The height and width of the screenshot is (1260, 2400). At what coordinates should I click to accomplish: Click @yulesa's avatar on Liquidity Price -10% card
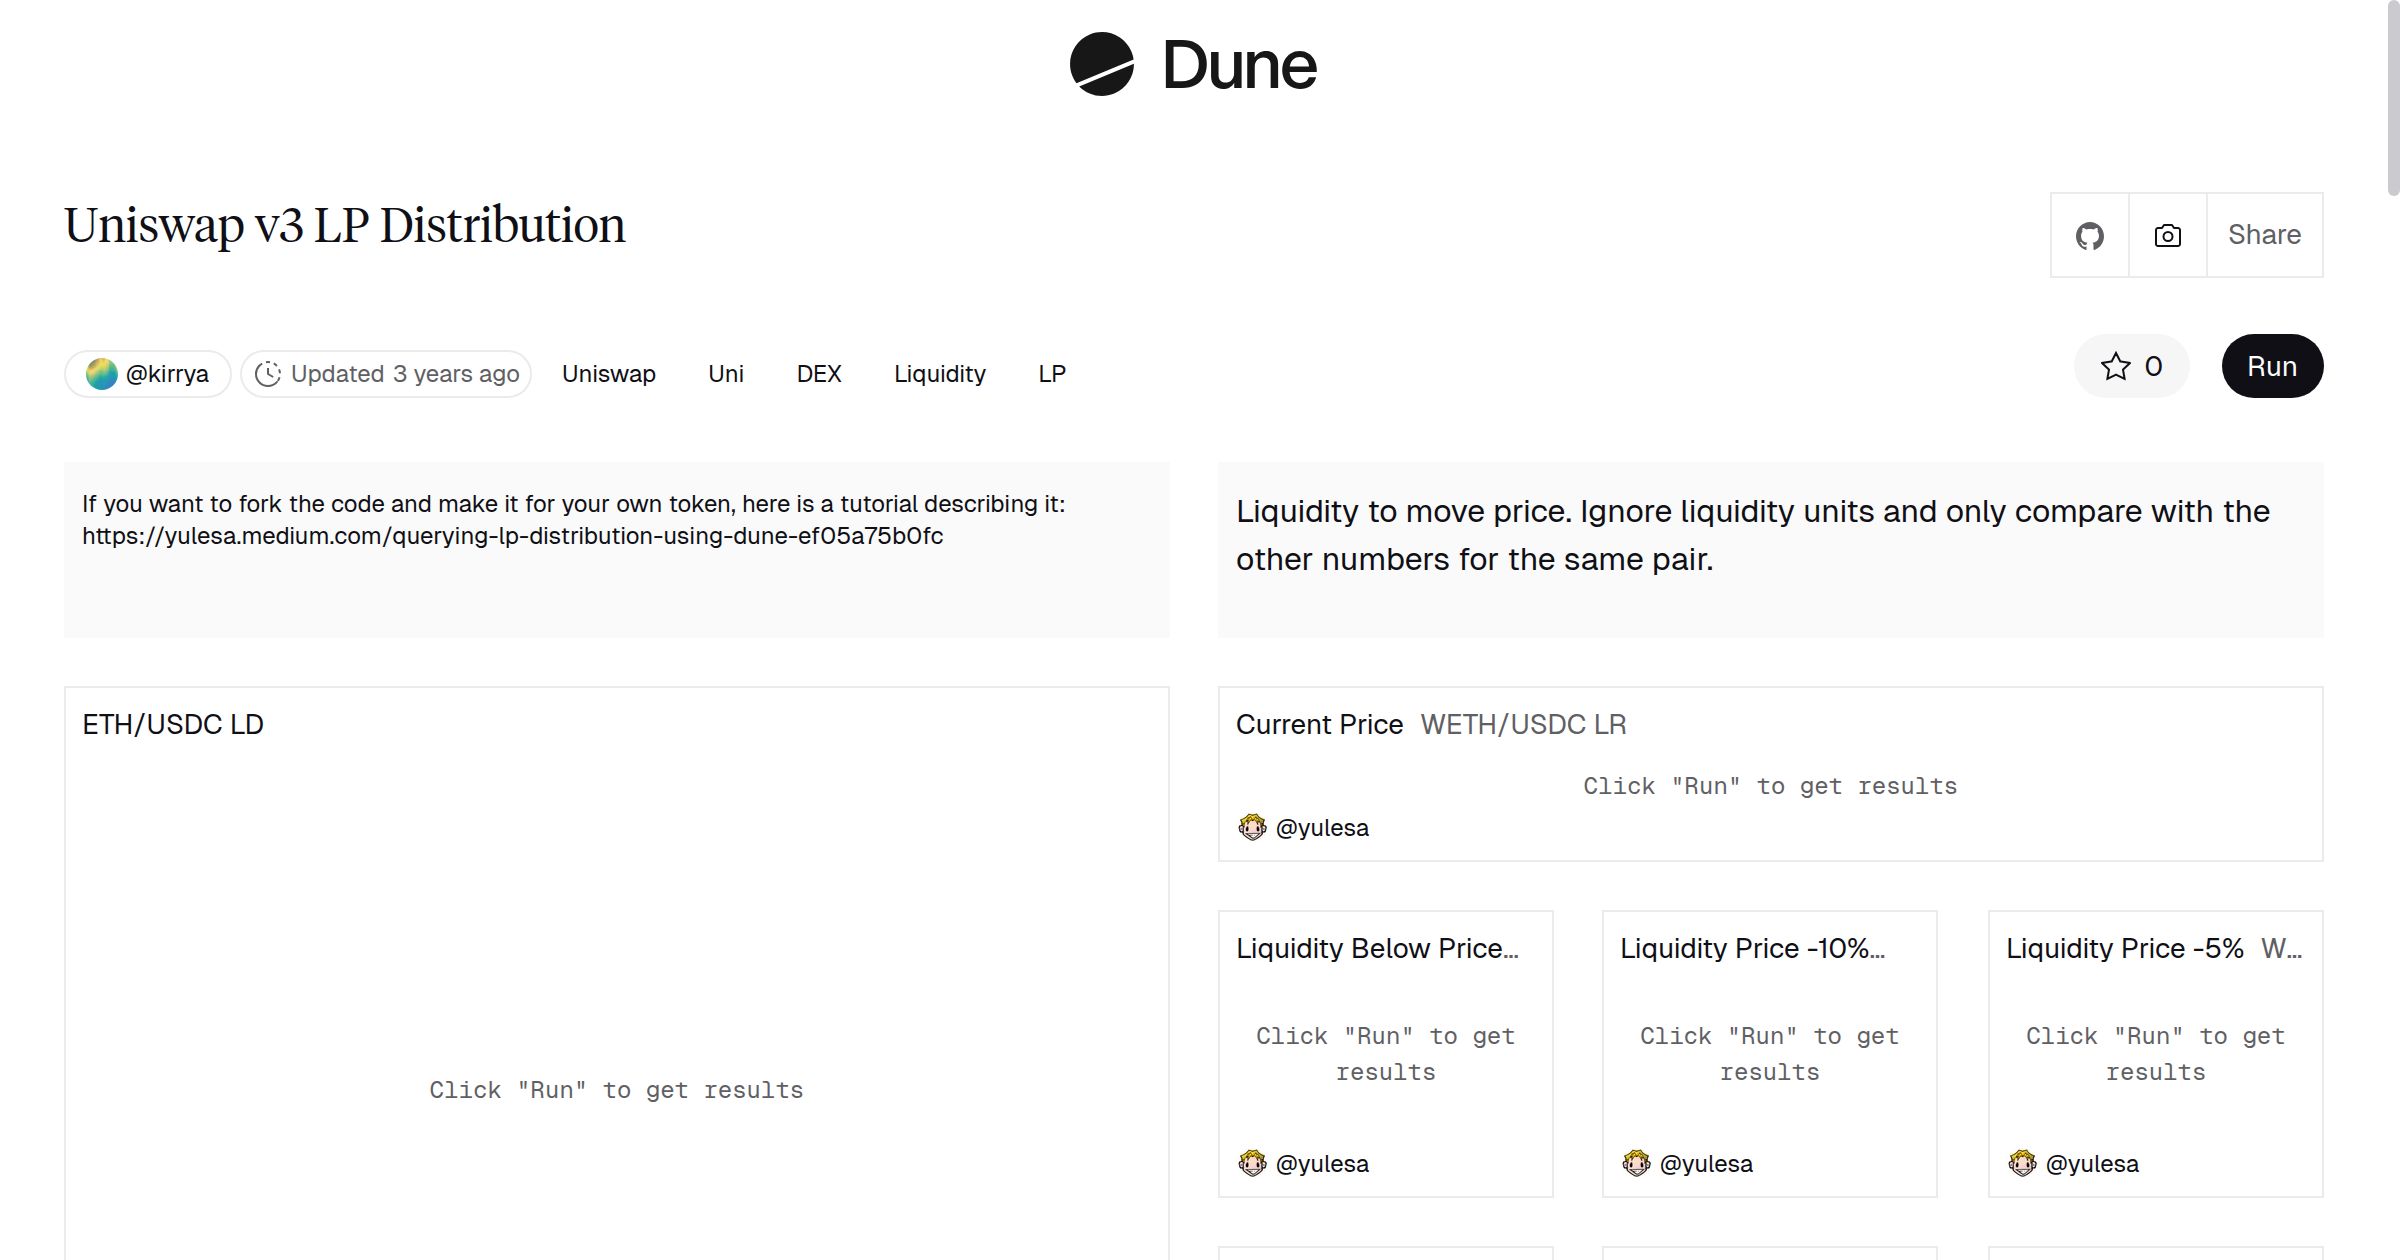point(1637,1163)
